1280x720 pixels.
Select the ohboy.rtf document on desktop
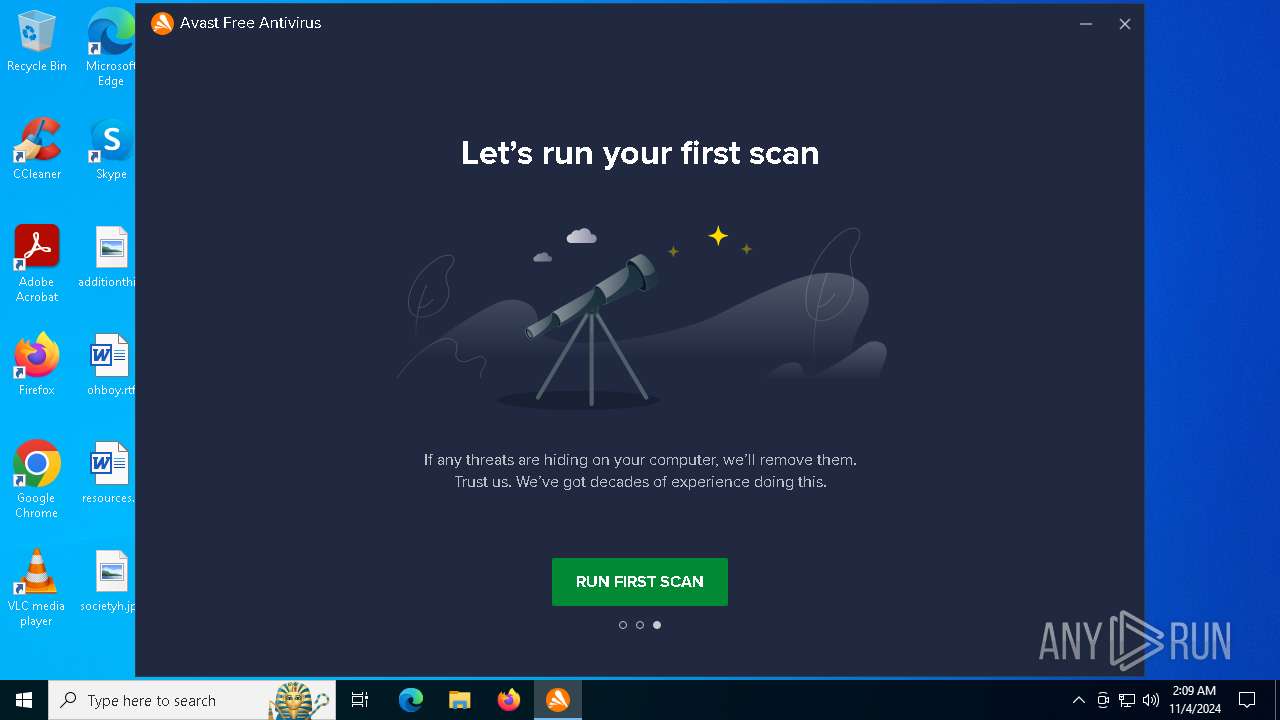pos(111,365)
